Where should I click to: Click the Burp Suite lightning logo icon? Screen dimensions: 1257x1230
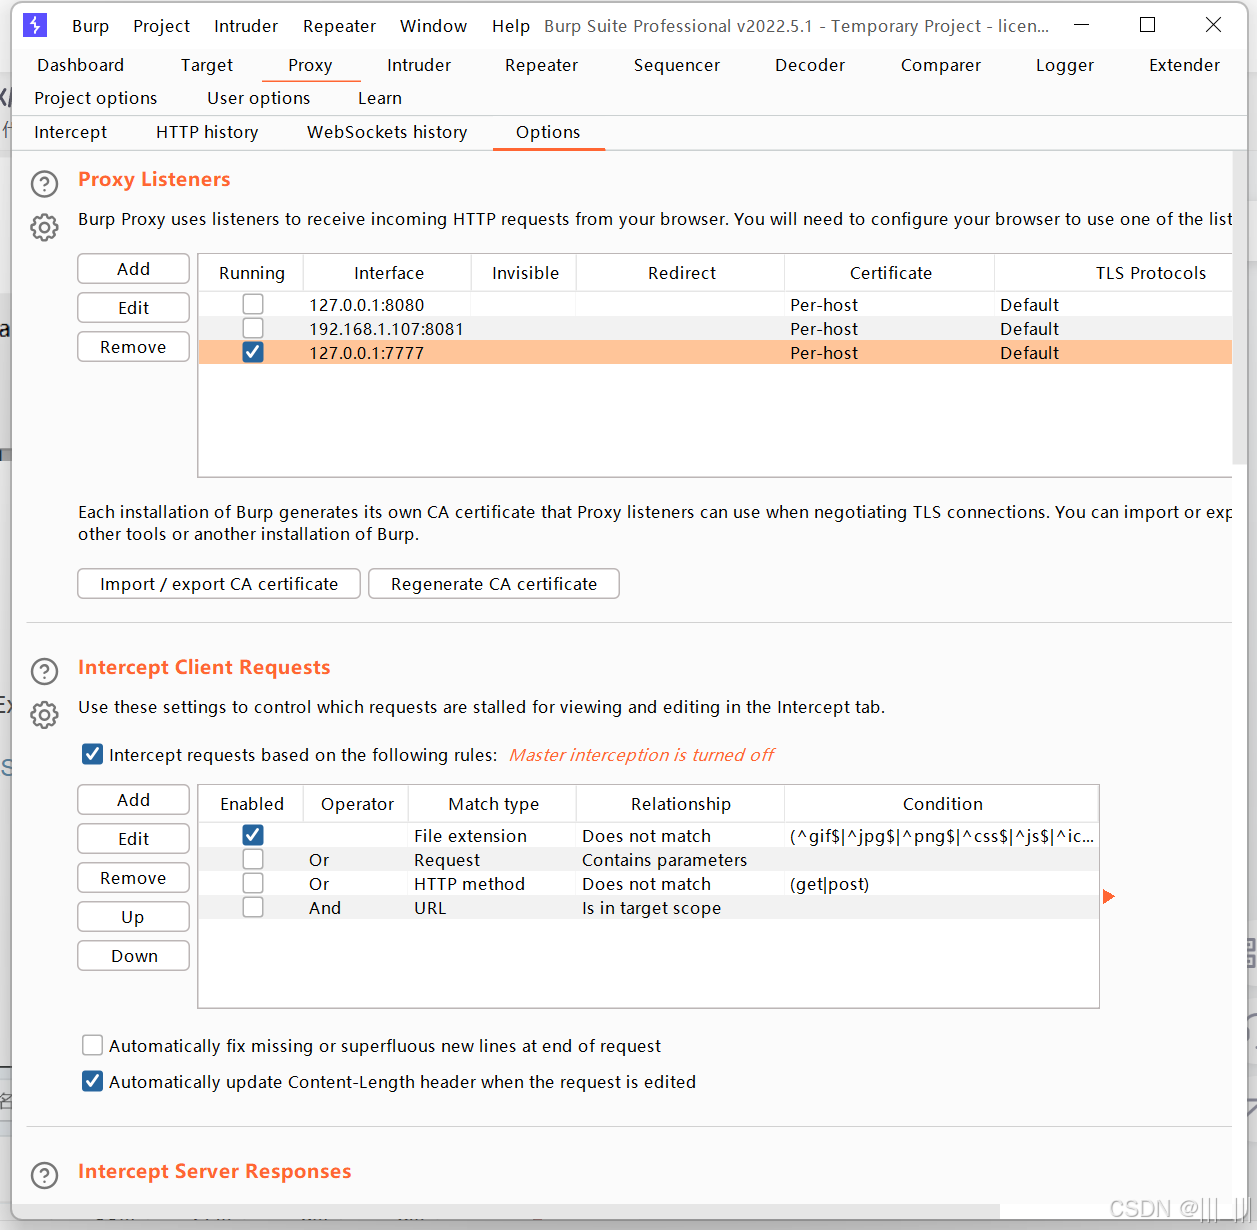(x=35, y=25)
